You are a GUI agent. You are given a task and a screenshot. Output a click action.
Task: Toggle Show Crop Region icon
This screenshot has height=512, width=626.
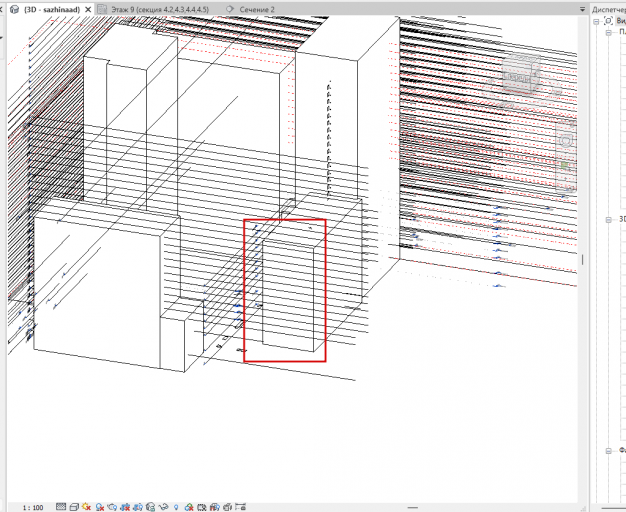pyautogui.click(x=138, y=507)
